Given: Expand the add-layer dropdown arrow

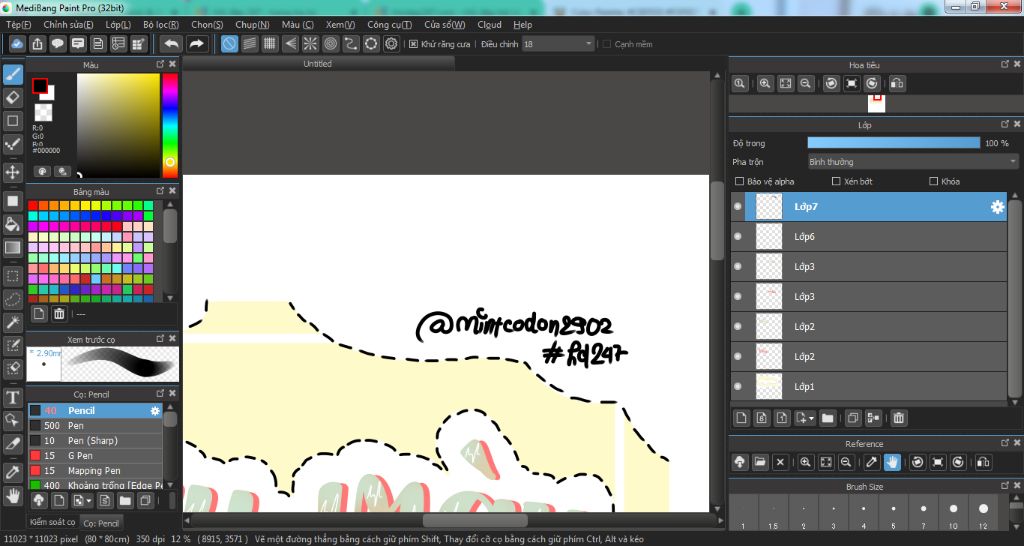Looking at the screenshot, I should 812,418.
